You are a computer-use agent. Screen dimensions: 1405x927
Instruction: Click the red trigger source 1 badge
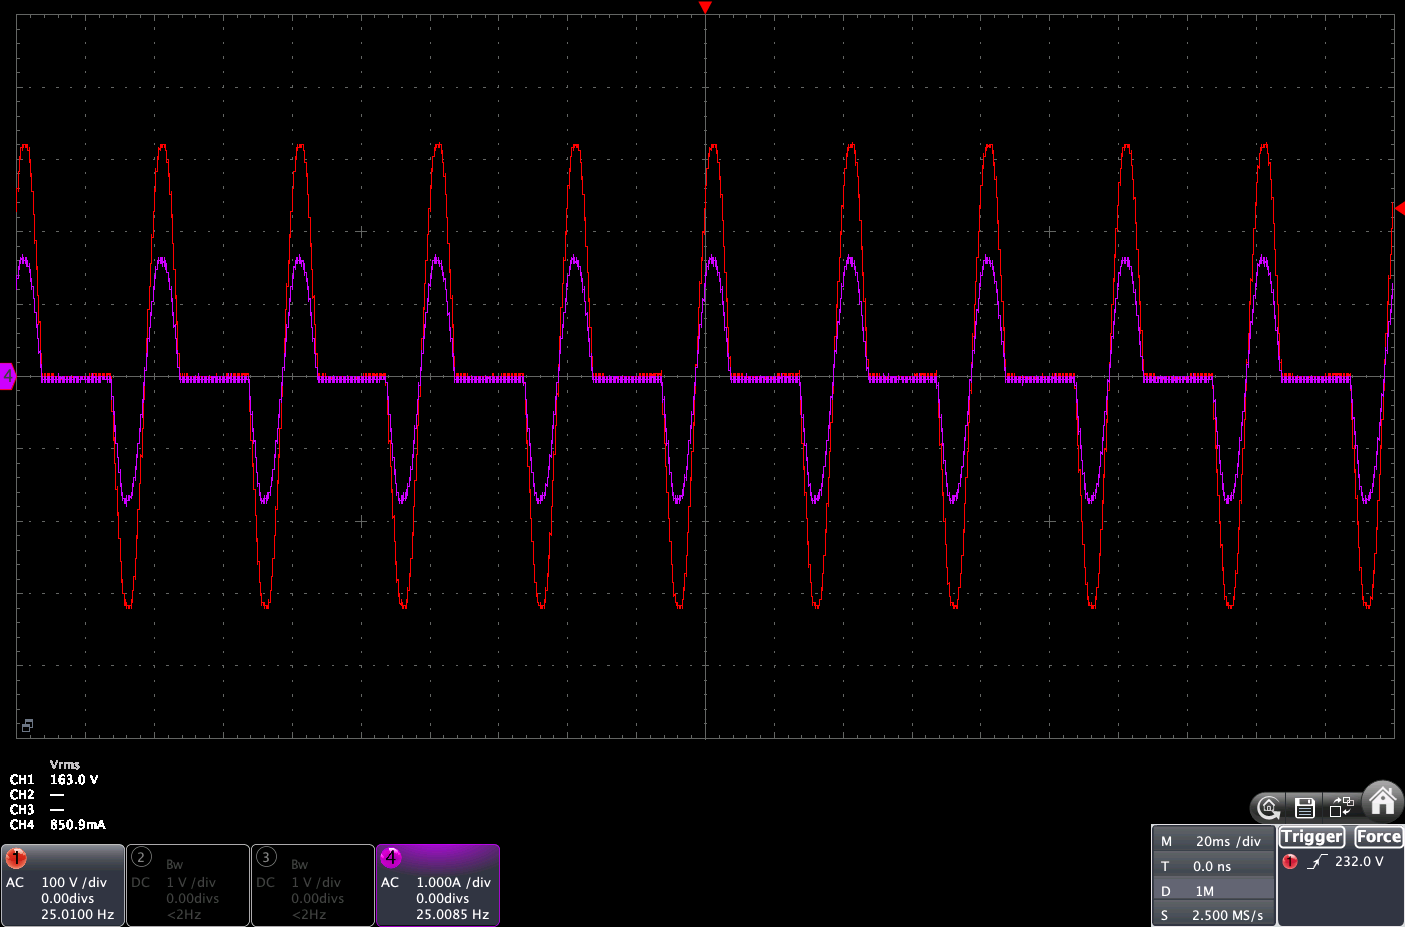(1290, 861)
